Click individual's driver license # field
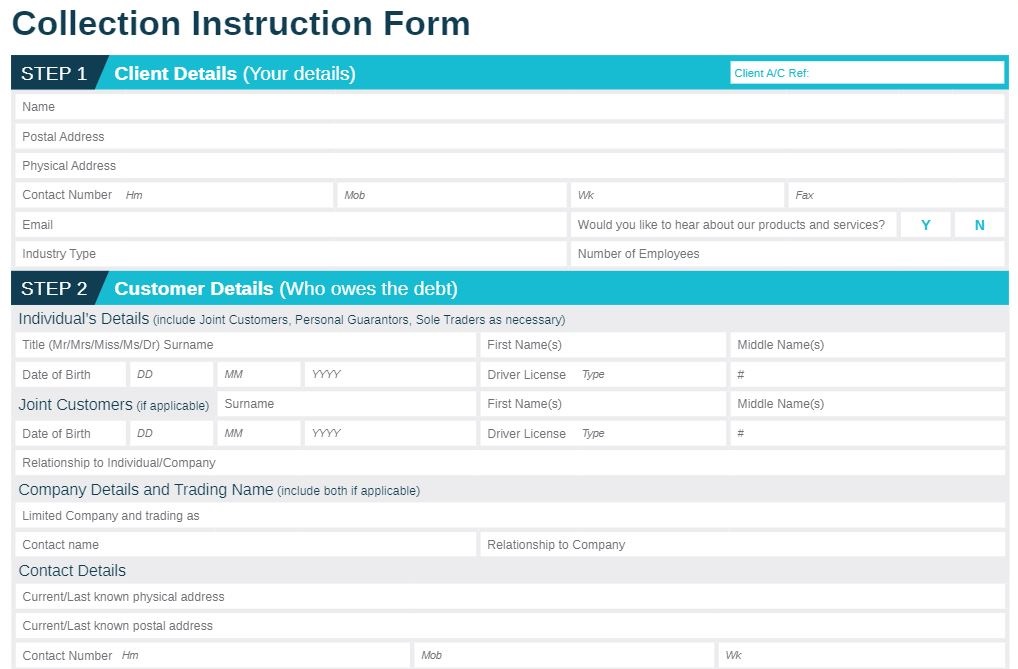1018x669 pixels. 867,375
